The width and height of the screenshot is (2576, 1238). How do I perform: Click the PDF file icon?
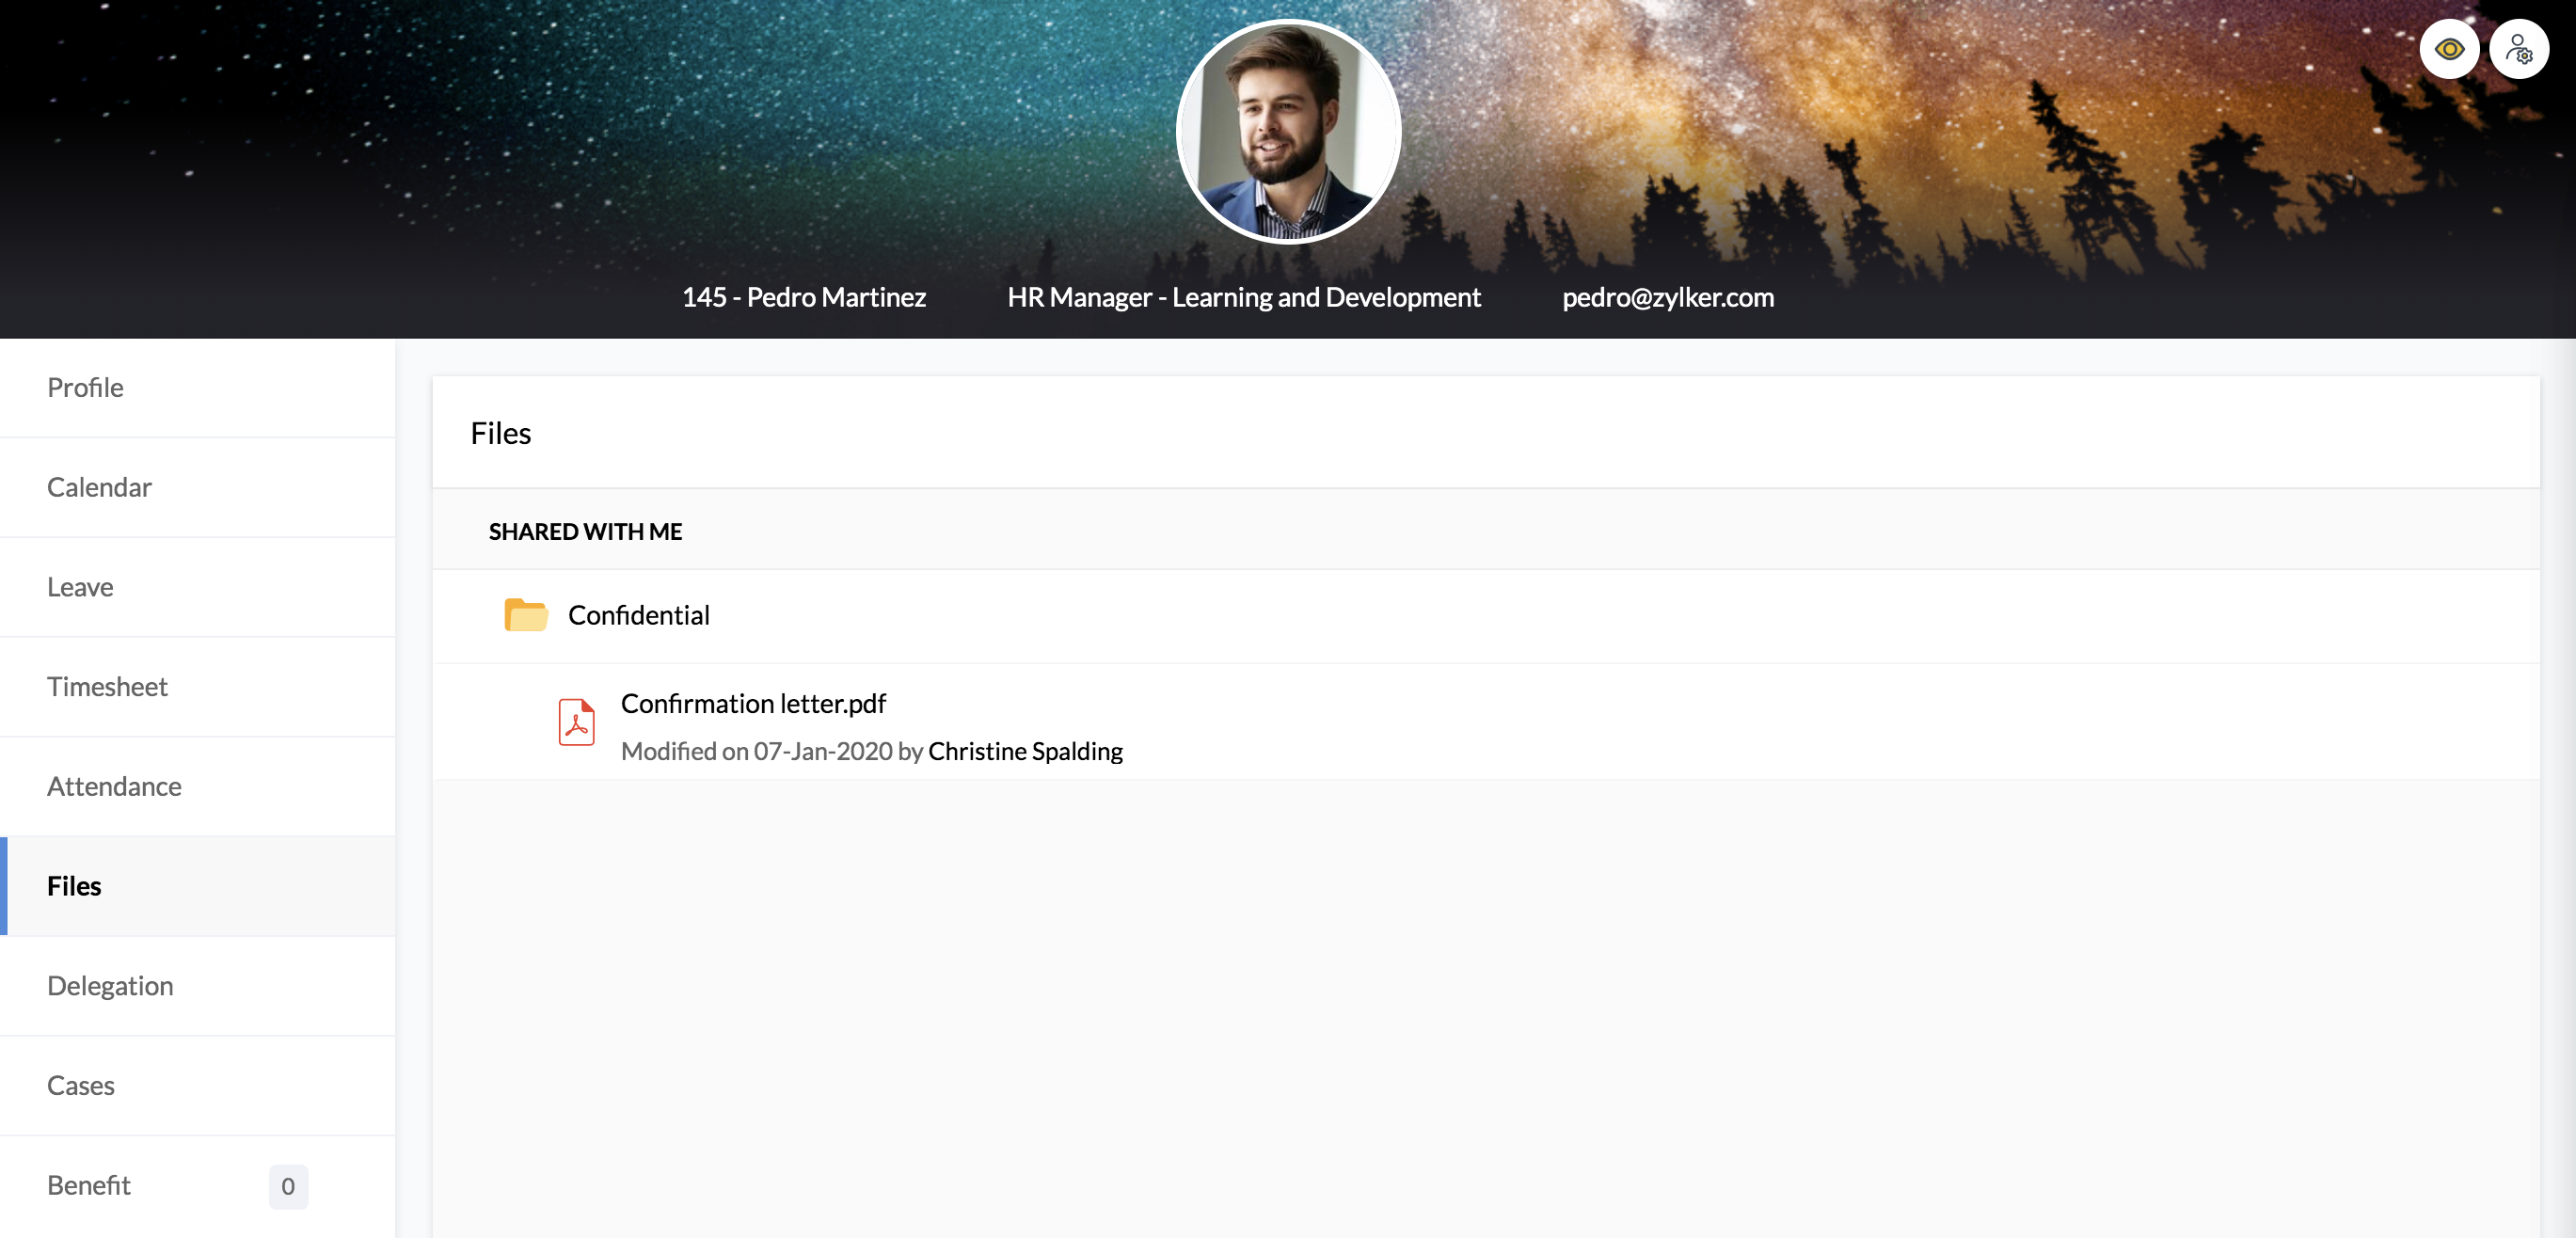coord(576,722)
